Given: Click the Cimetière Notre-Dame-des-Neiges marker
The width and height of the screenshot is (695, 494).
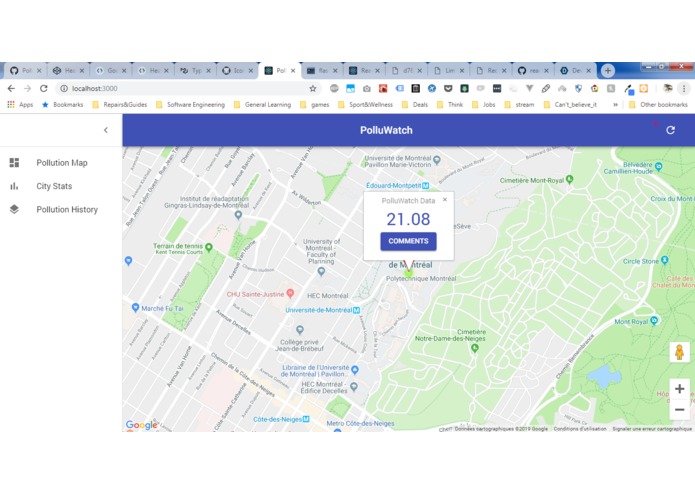Looking at the screenshot, I should (x=475, y=348).
